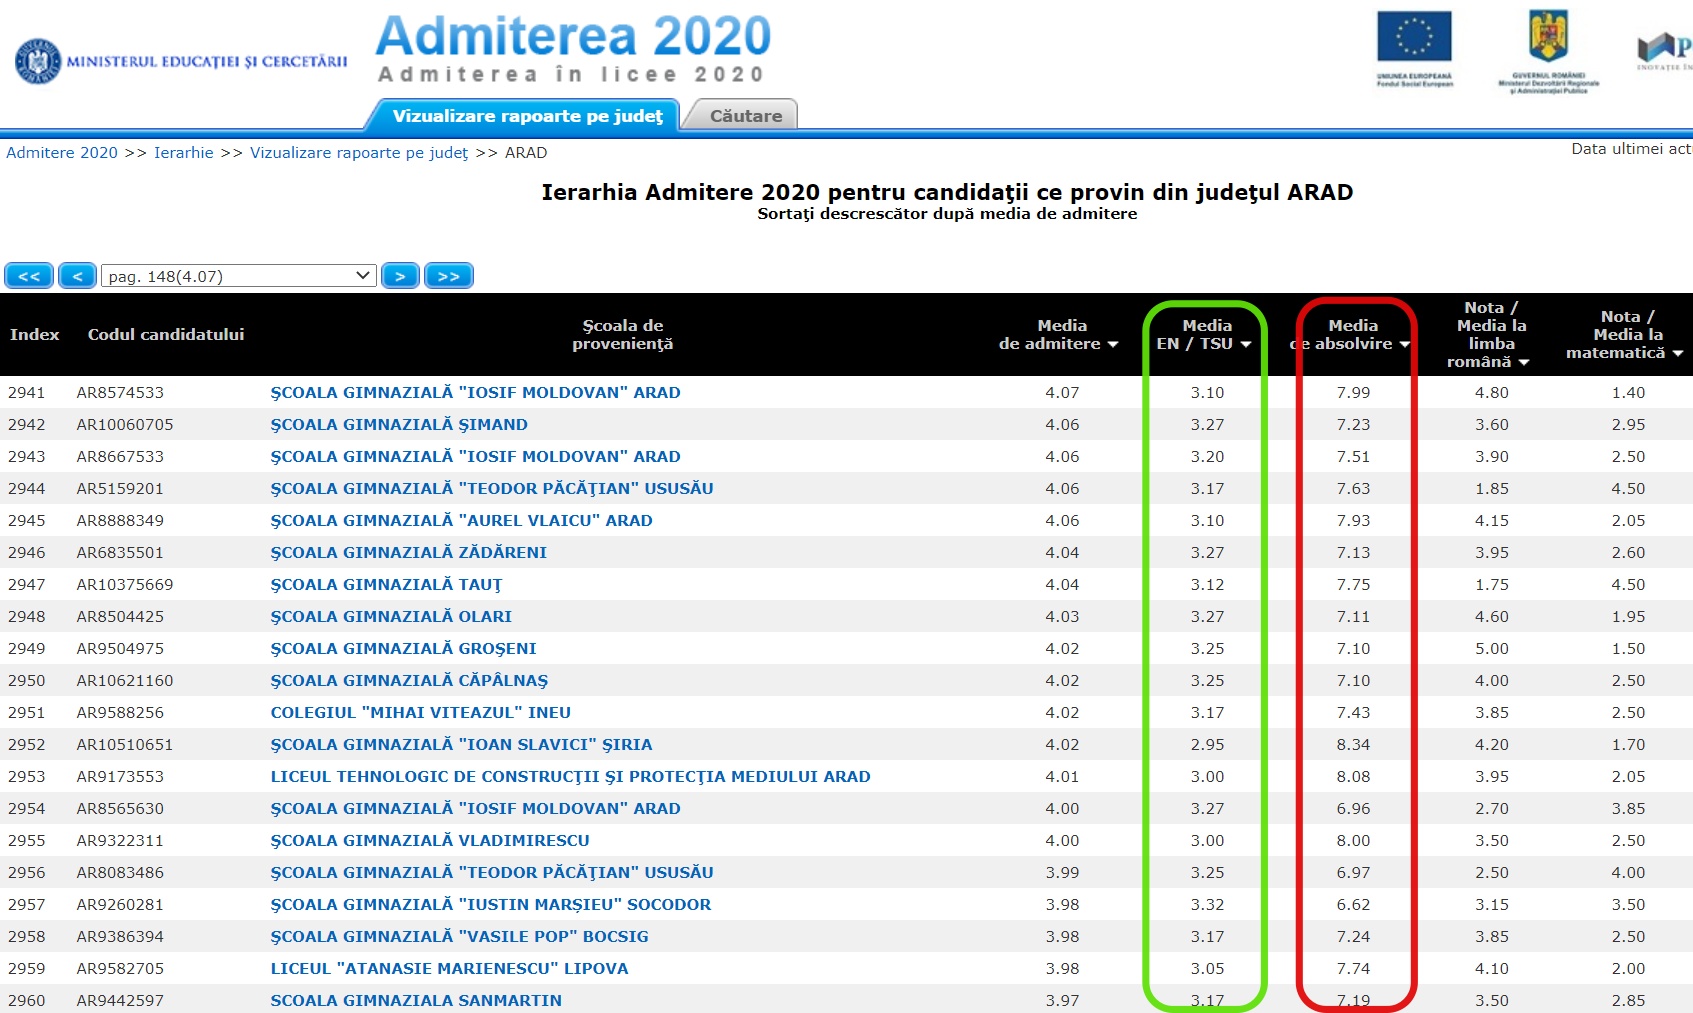Click index number 2950
This screenshot has height=1013, width=1693.
point(27,680)
